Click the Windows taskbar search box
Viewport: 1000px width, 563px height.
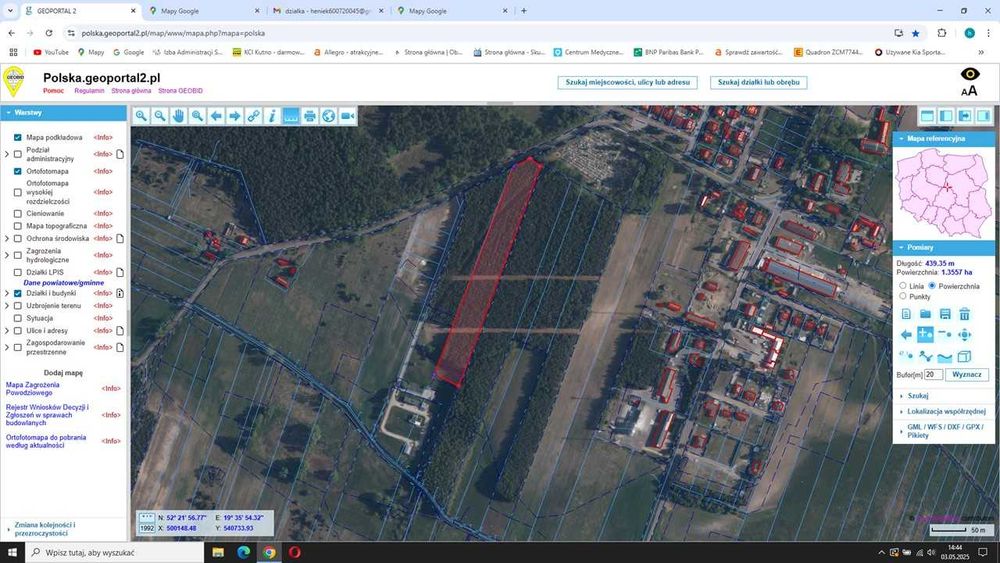(115, 552)
